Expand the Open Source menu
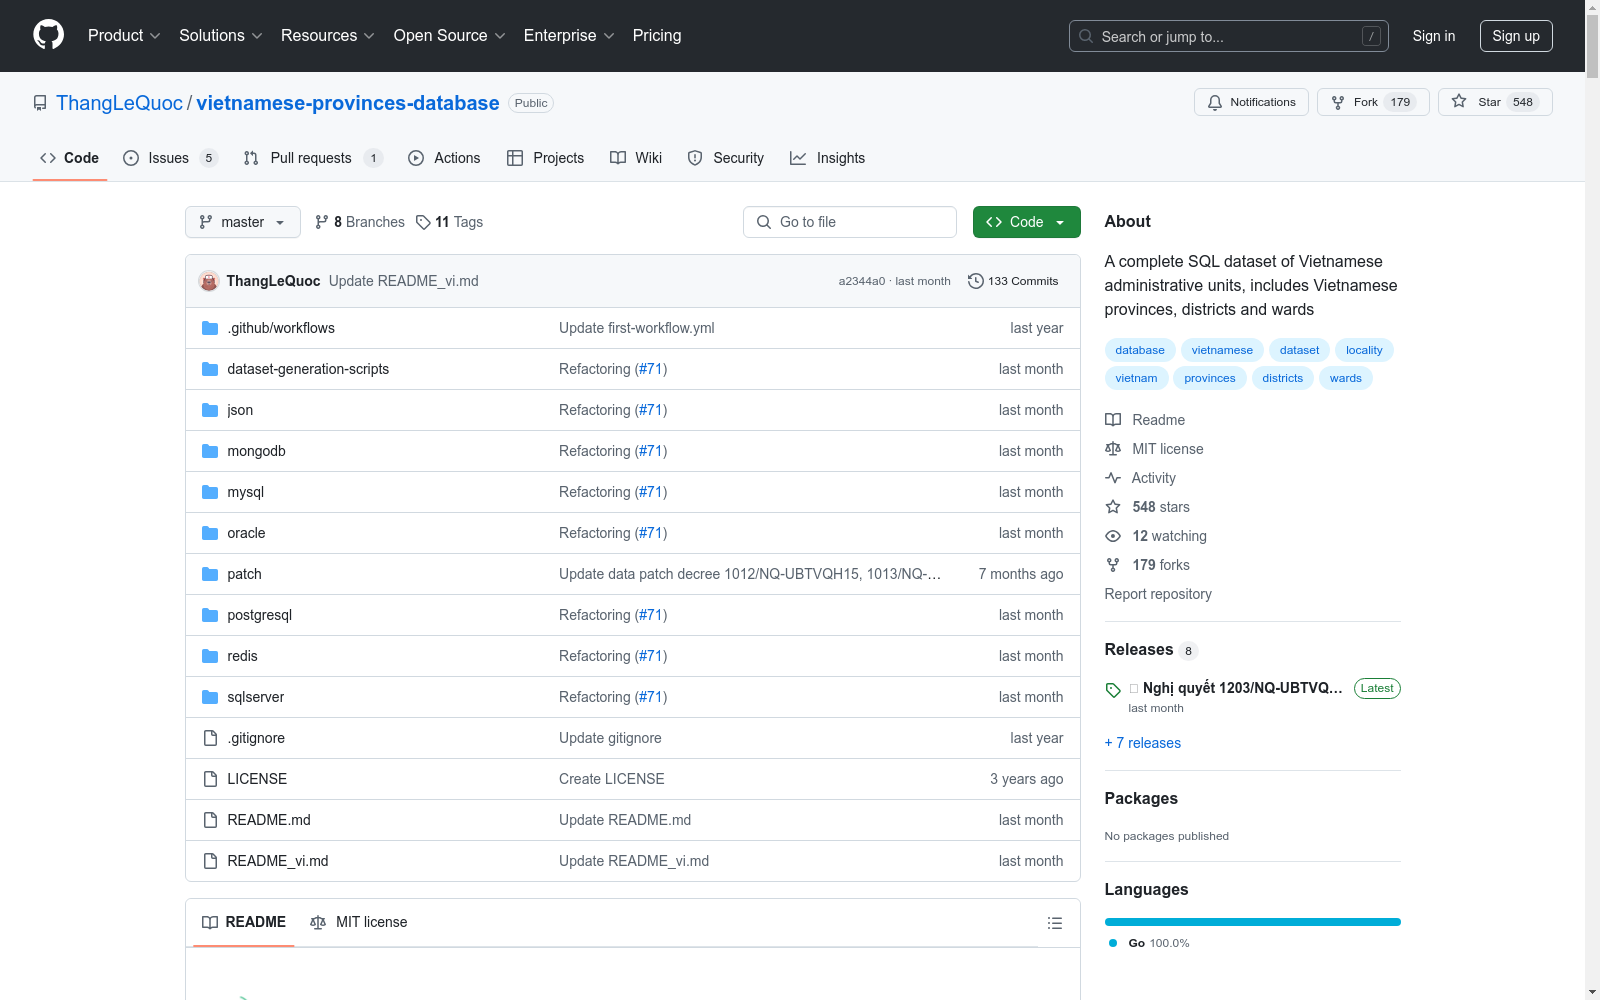 [x=450, y=35]
